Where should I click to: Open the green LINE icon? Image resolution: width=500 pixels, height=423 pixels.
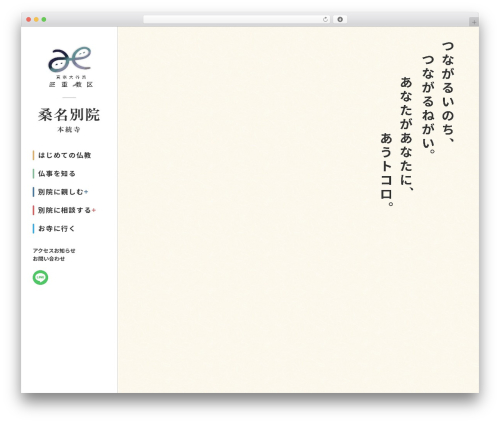click(40, 277)
